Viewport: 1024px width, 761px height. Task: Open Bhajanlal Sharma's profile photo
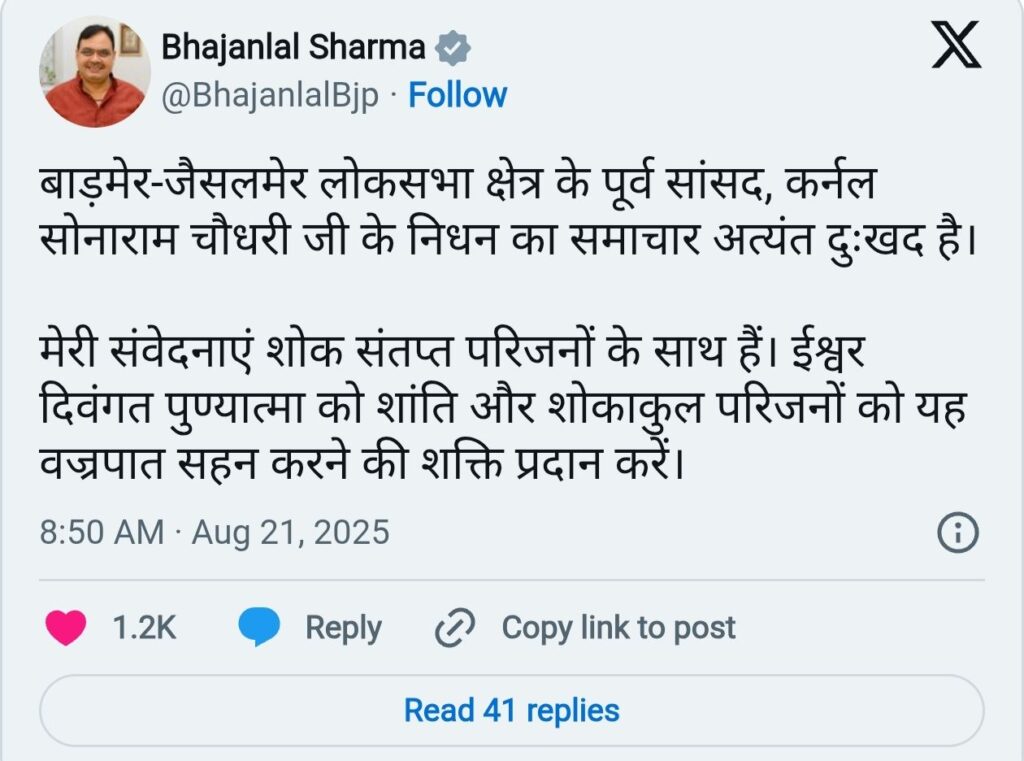95,72
